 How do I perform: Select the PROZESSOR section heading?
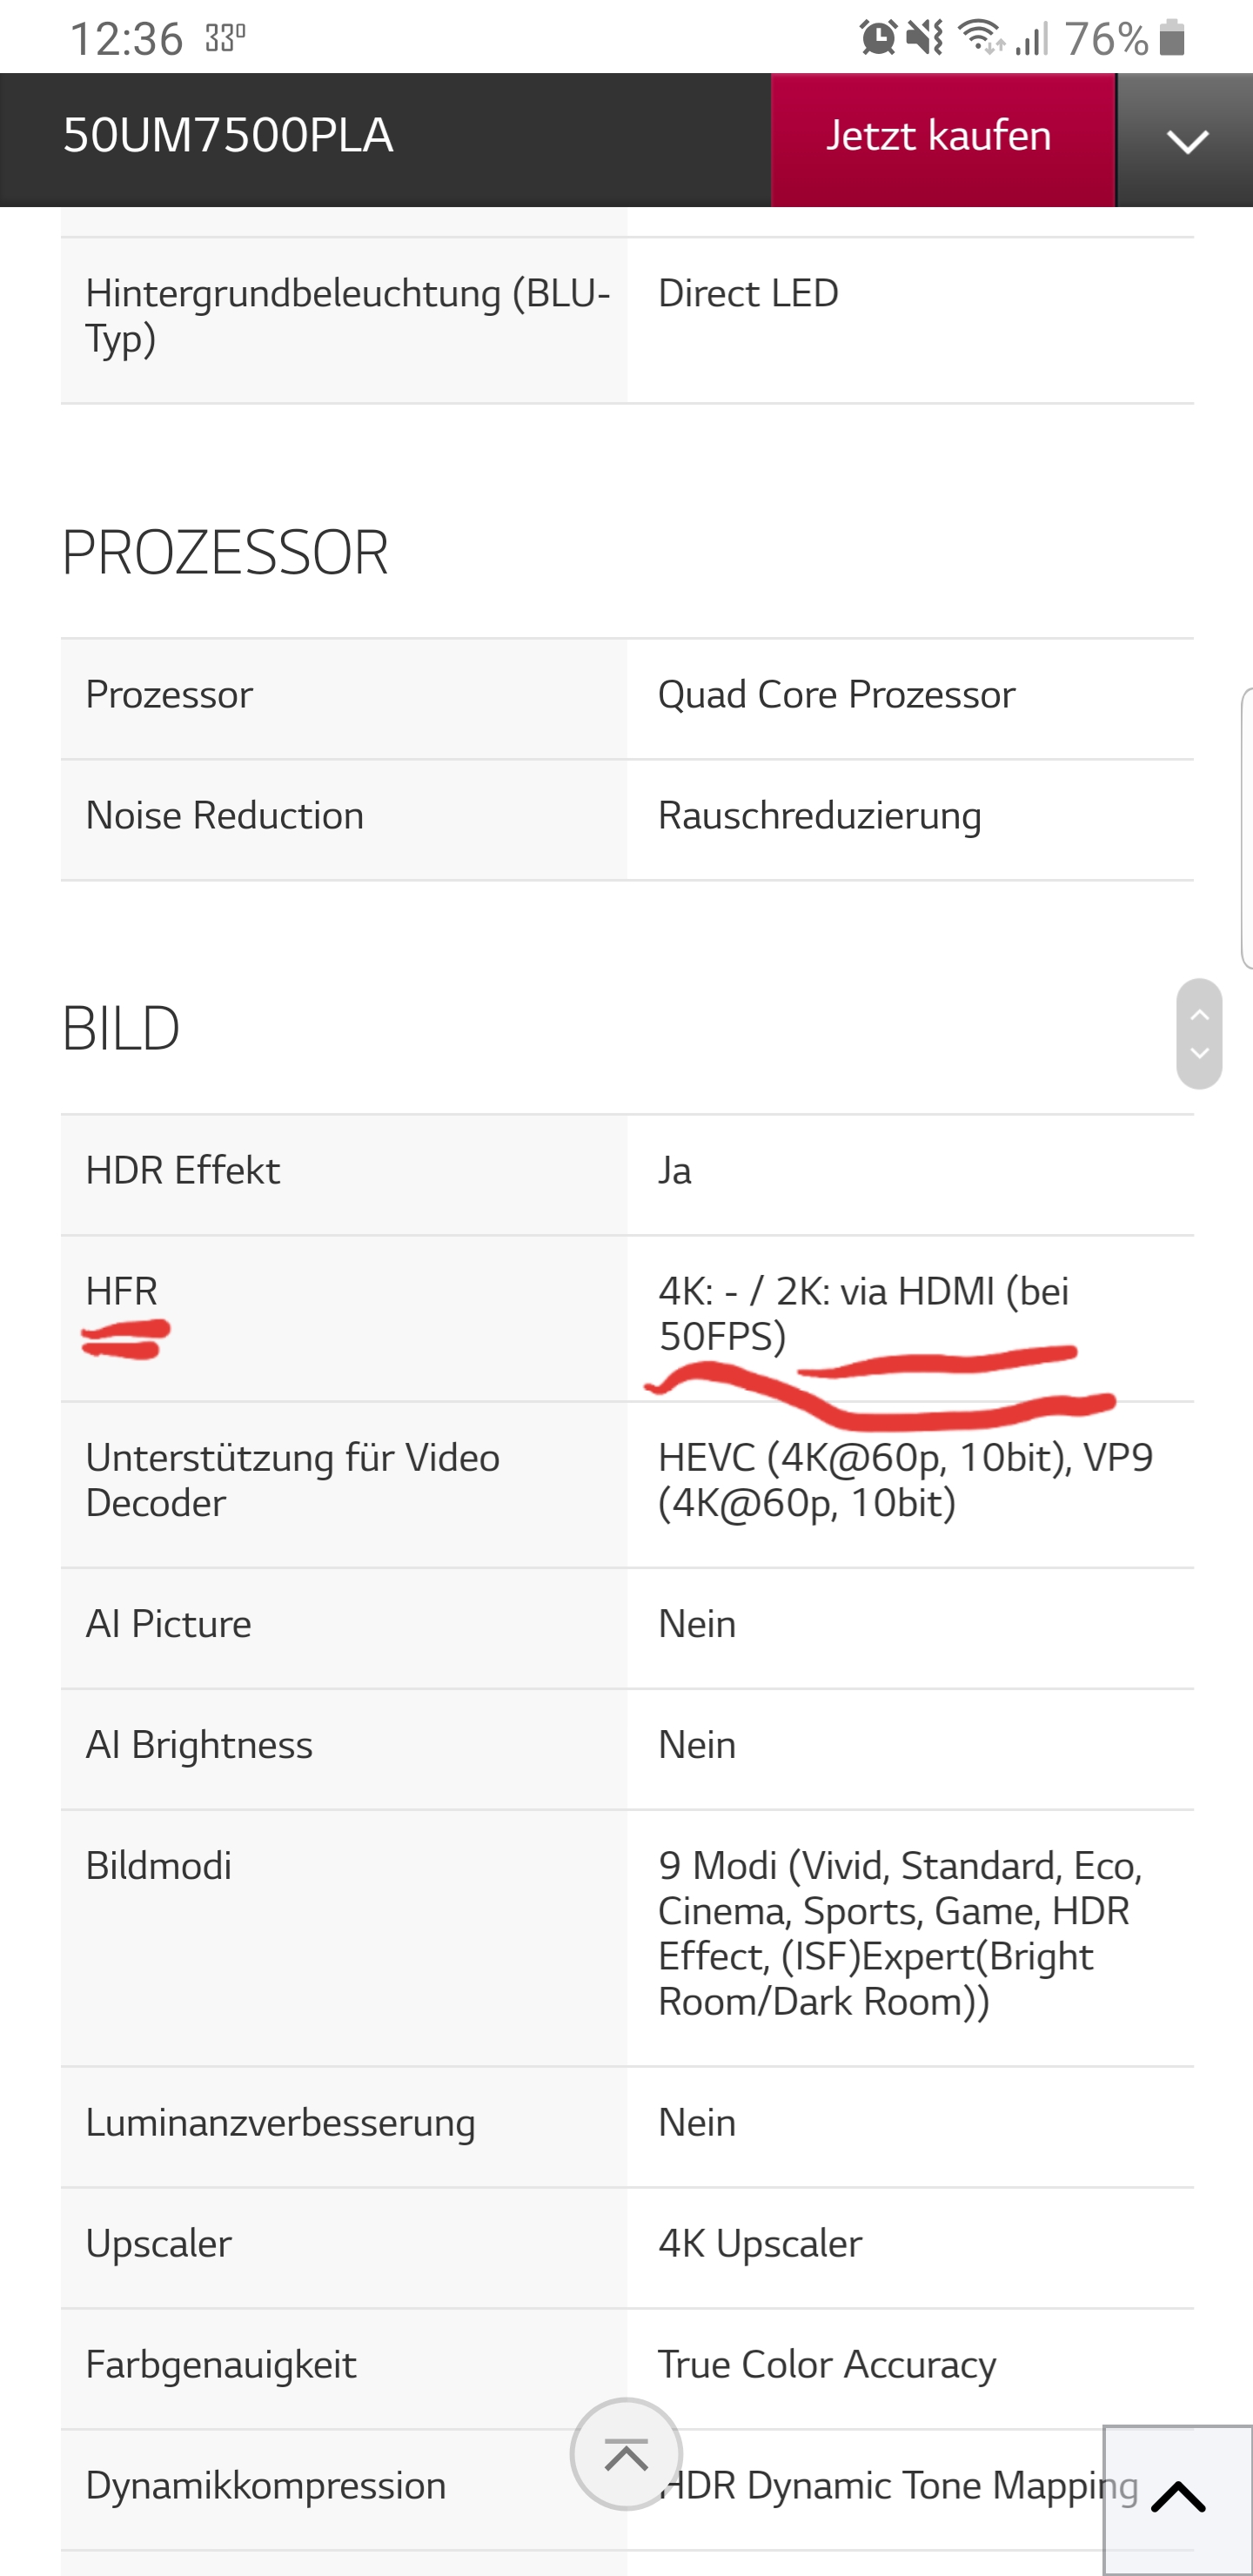225,553
